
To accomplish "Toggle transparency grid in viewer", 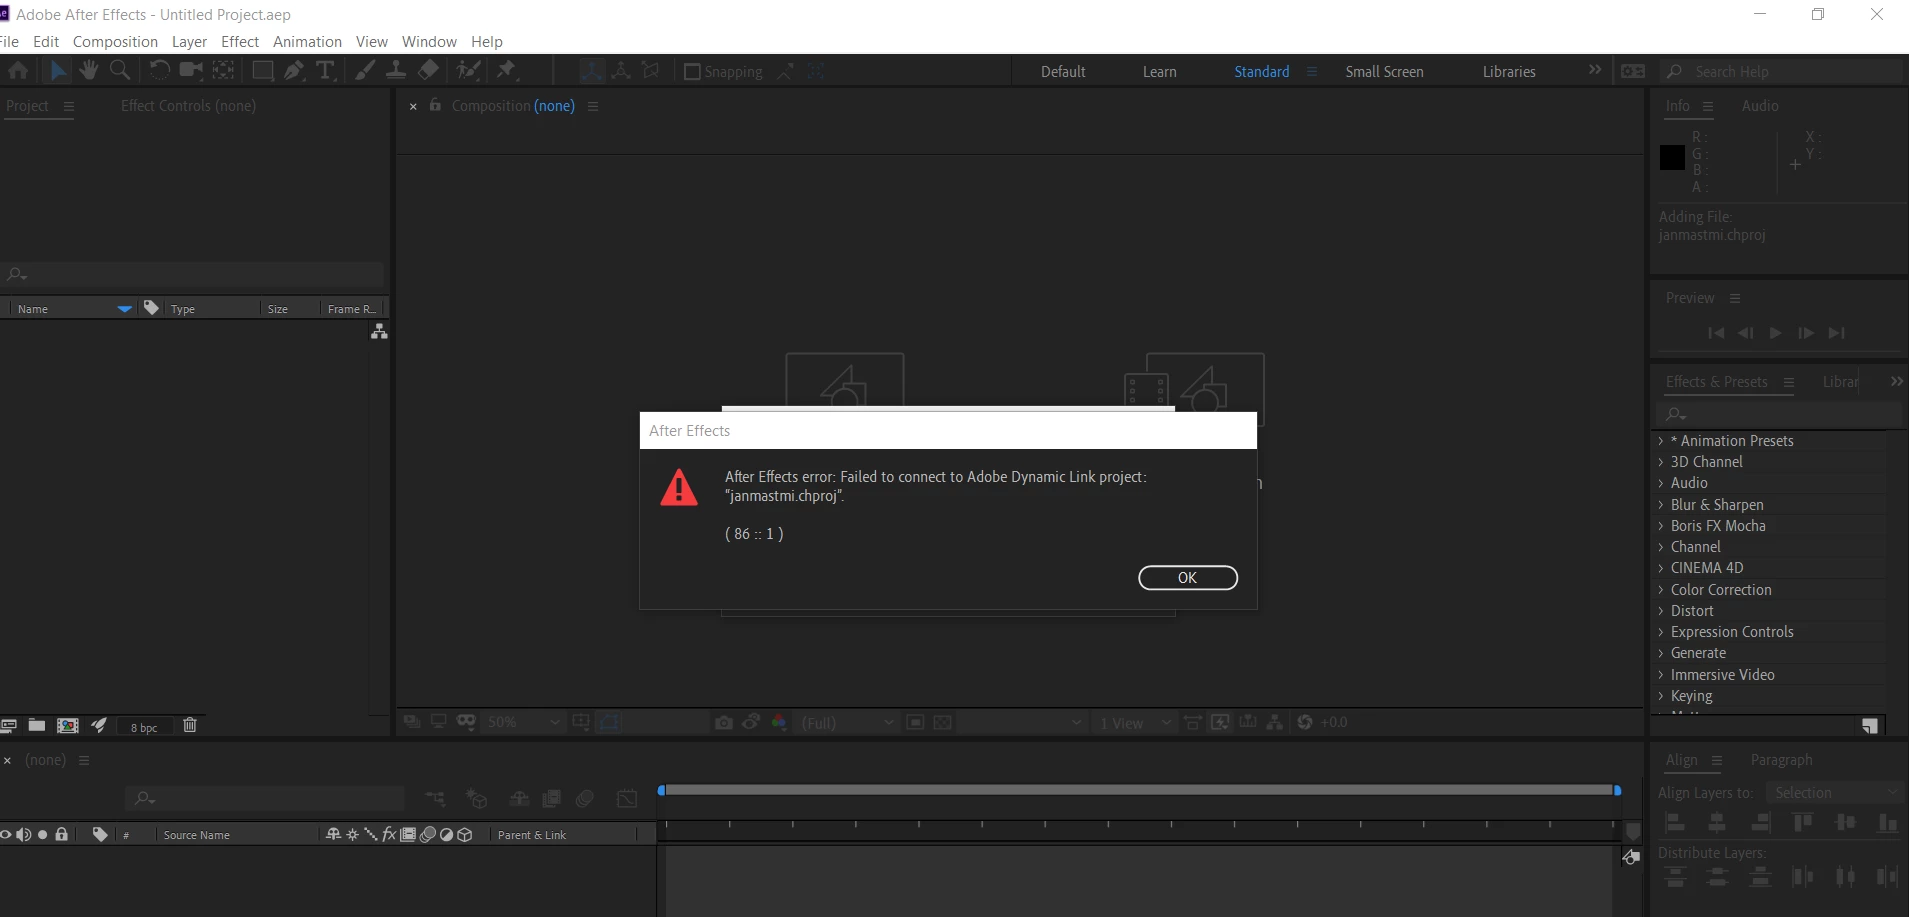I will pos(942,722).
